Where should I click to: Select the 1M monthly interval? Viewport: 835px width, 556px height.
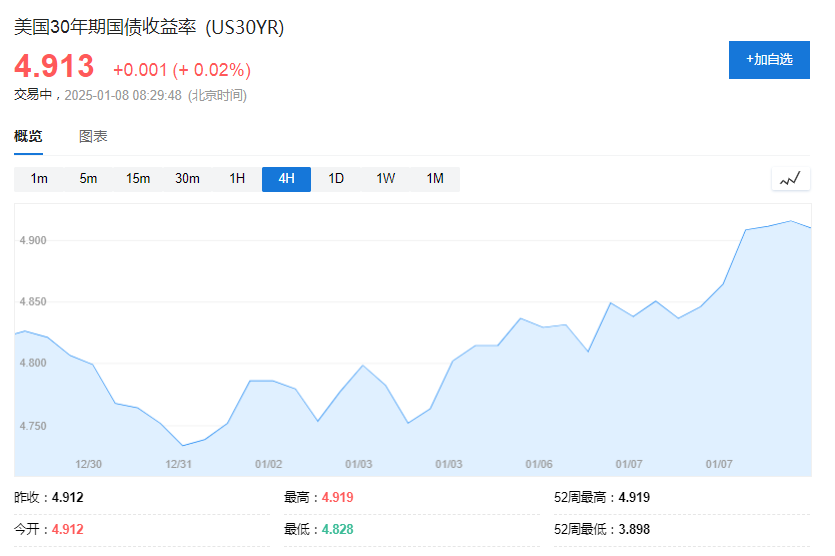pyautogui.click(x=435, y=179)
